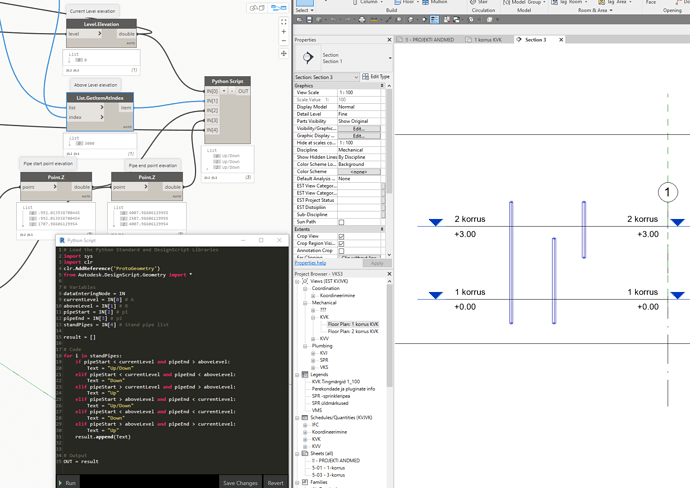The height and width of the screenshot is (488, 690).
Task: Click the Color Scheme none swatch button
Action: tap(358, 171)
